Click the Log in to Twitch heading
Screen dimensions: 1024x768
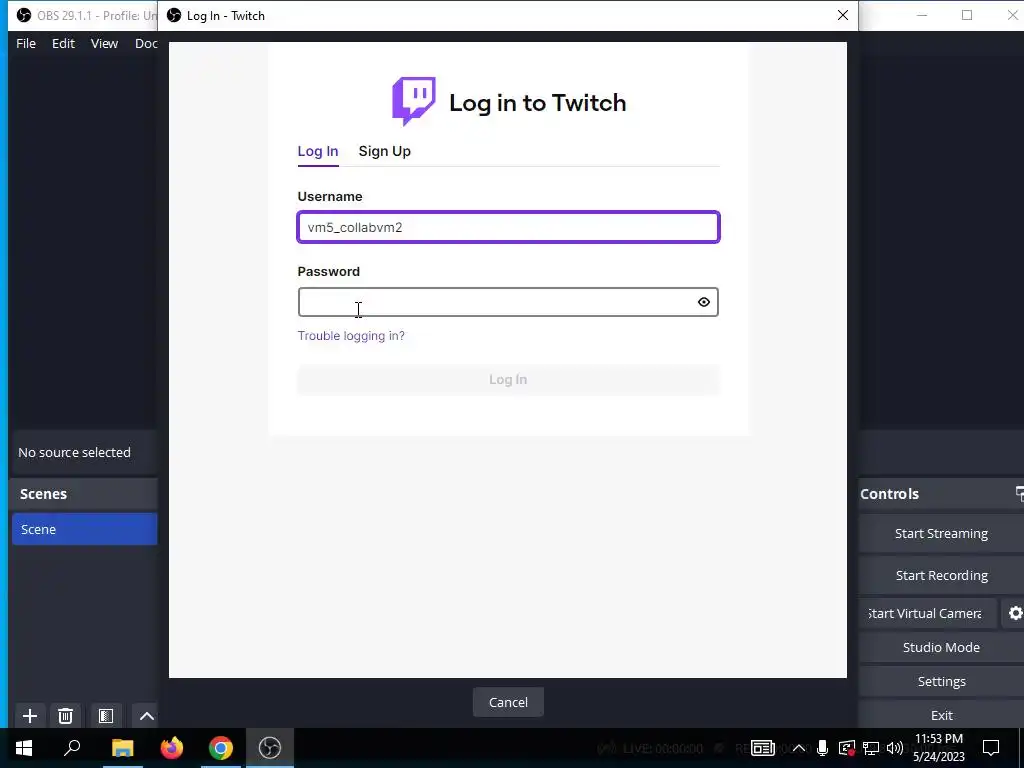pyautogui.click(x=537, y=103)
